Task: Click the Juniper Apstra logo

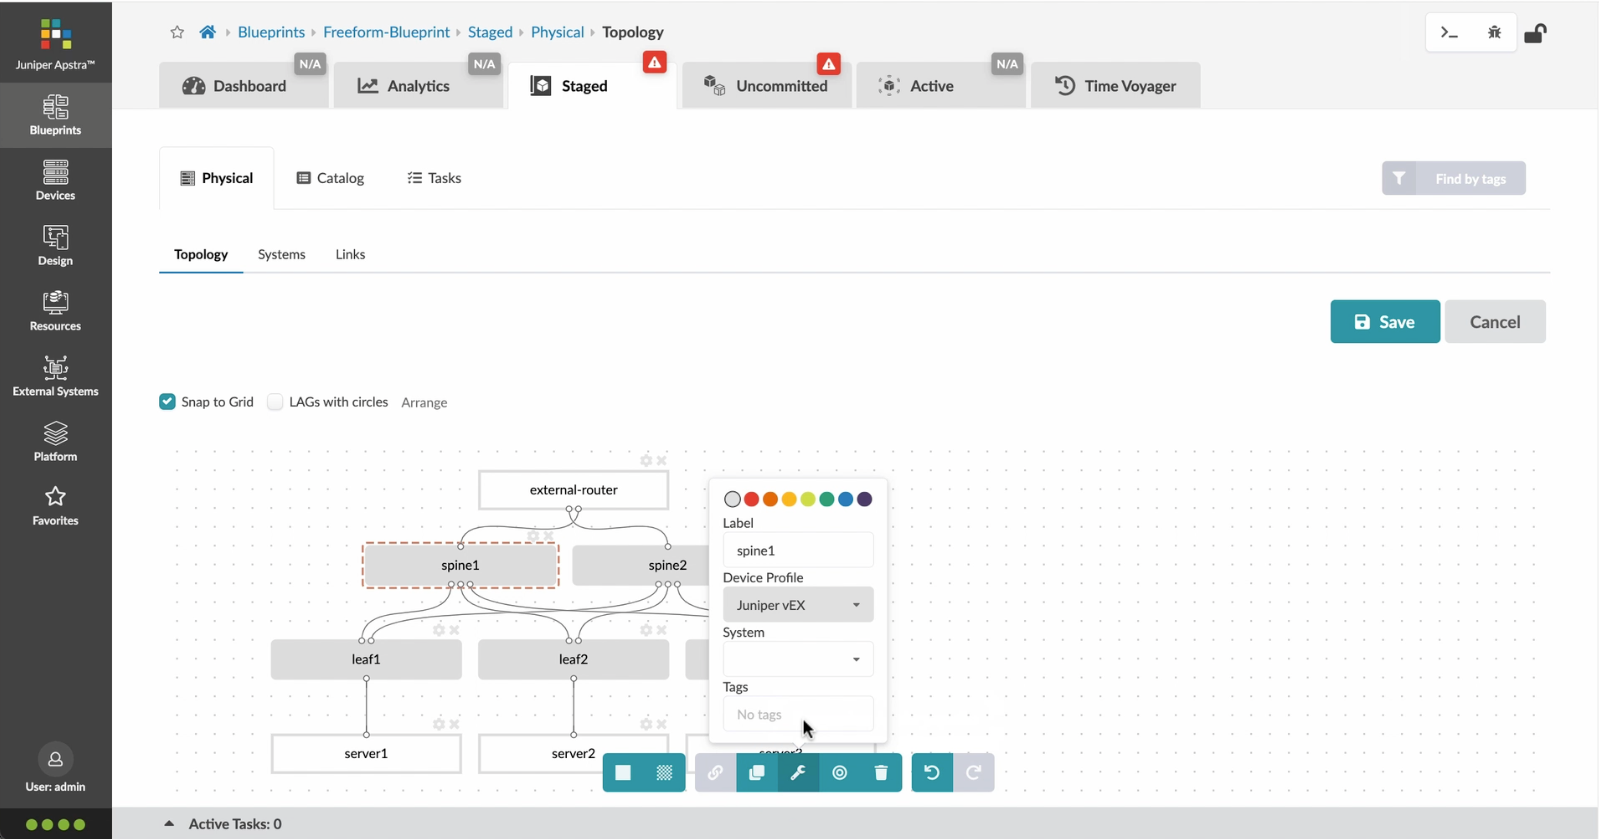Action: tap(55, 44)
